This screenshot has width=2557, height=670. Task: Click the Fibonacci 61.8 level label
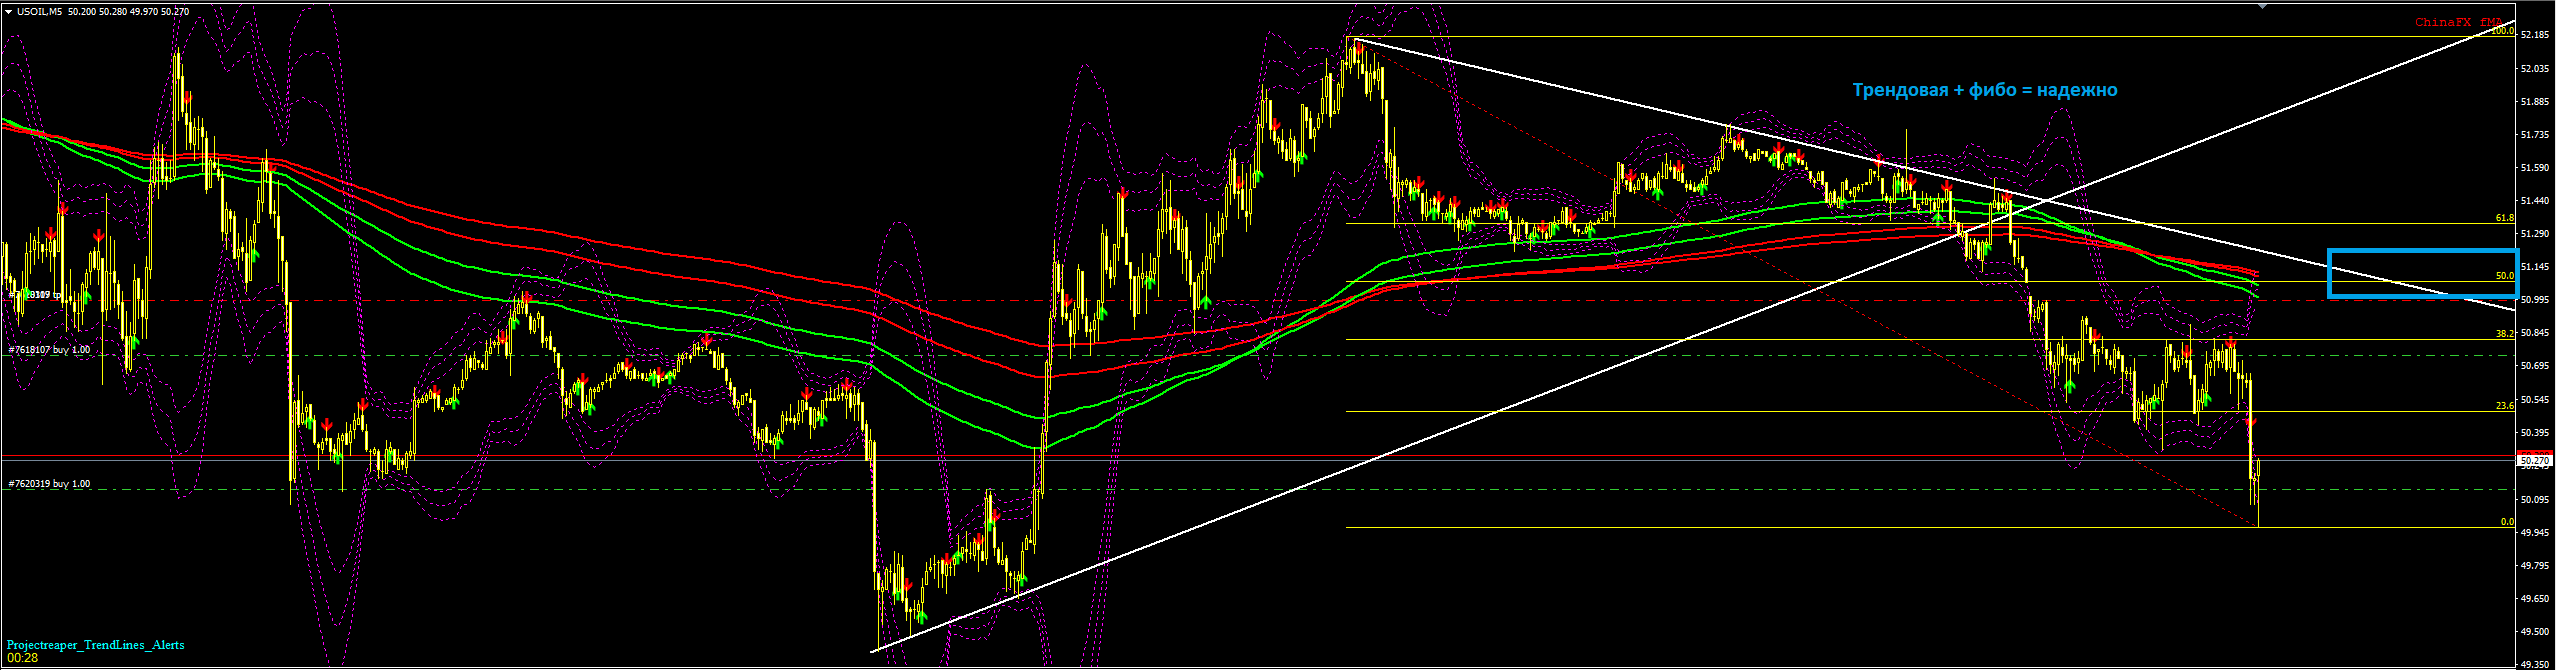(x=2504, y=218)
